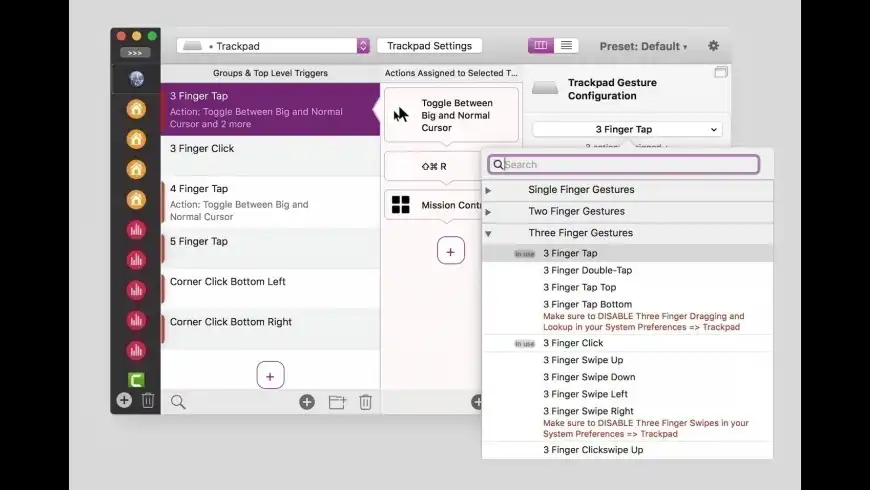Select the ⇧⌘R shortcut action

click(433, 166)
